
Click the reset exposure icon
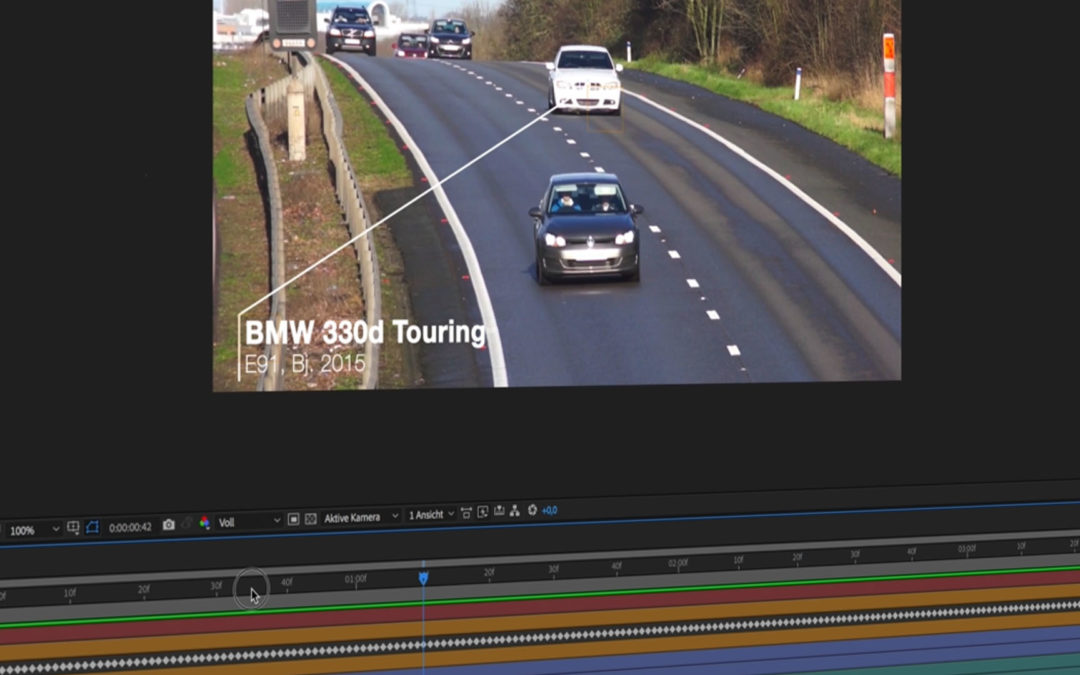click(532, 510)
